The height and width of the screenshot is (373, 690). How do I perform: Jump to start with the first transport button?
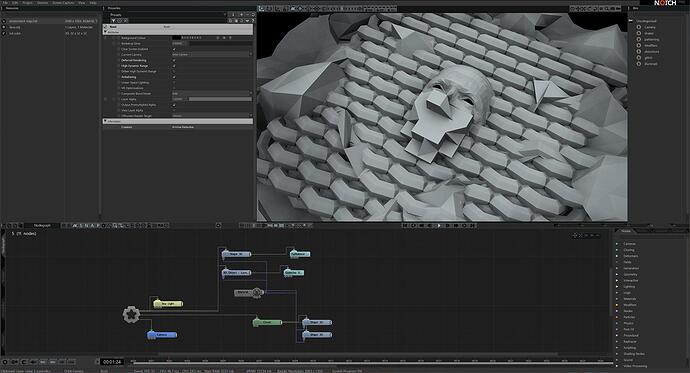(x=405, y=225)
